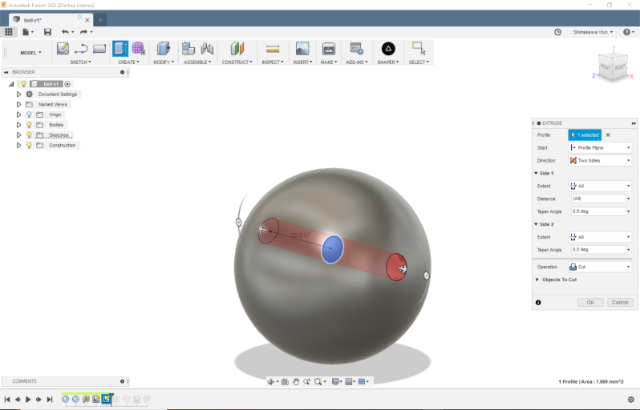Open the Help question mark menu

[x=628, y=32]
